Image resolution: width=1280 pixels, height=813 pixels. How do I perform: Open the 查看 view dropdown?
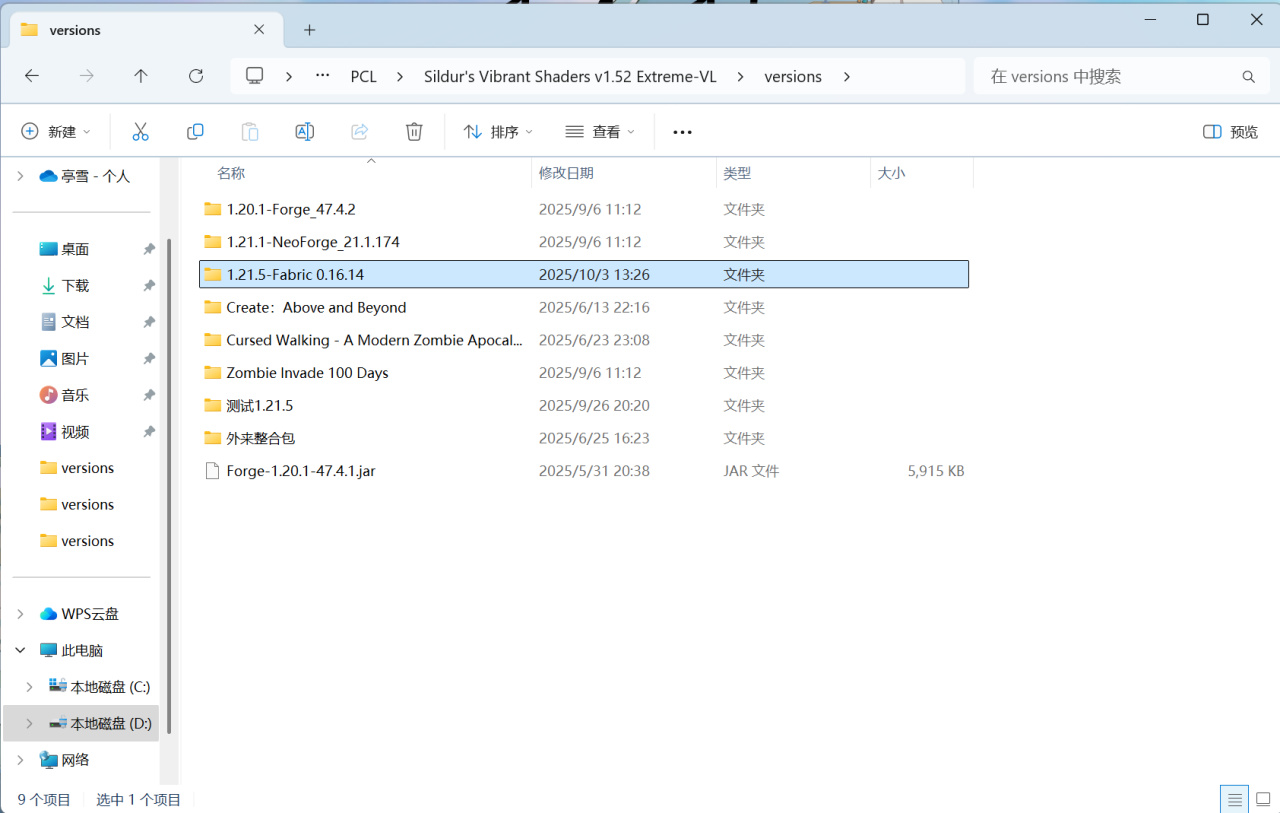click(x=600, y=132)
